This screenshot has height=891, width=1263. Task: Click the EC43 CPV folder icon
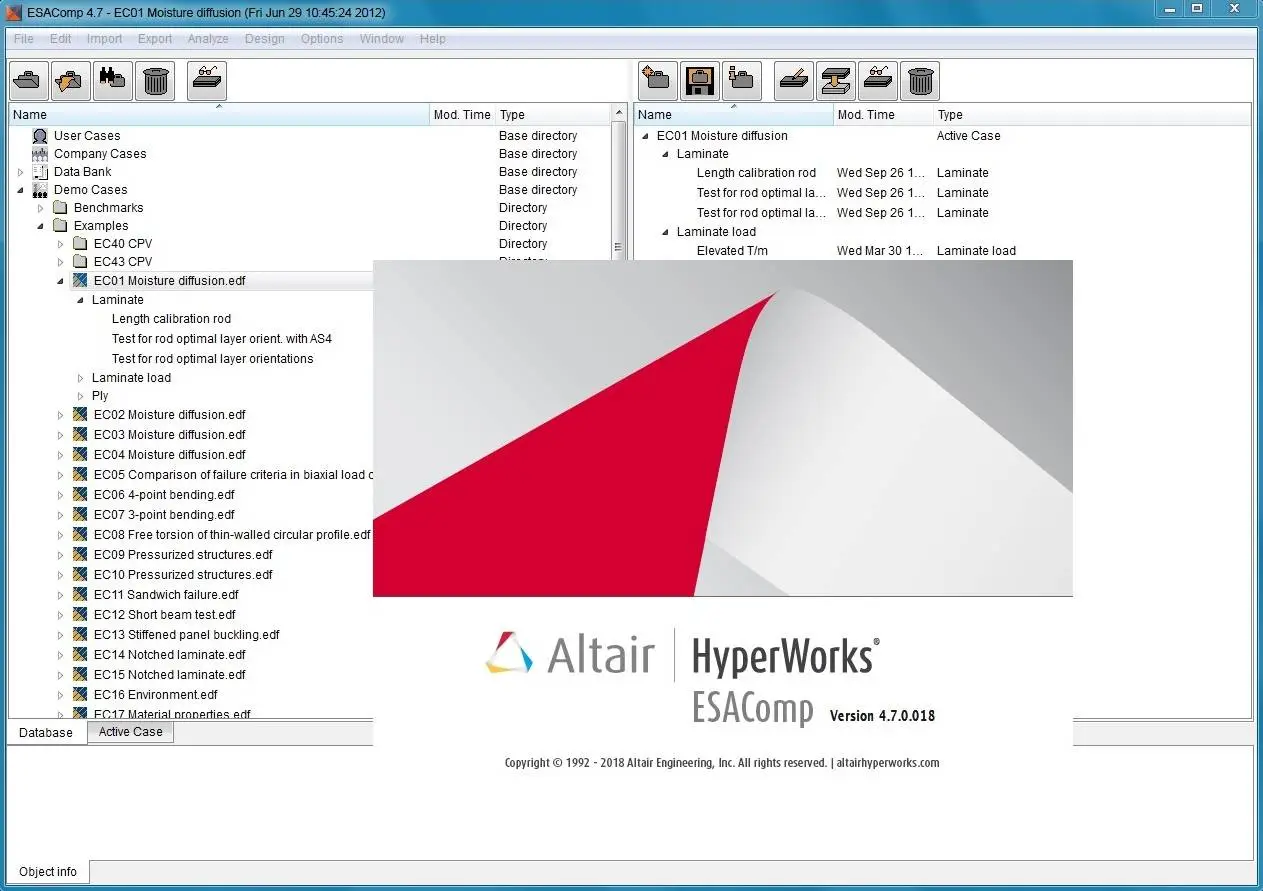click(80, 262)
